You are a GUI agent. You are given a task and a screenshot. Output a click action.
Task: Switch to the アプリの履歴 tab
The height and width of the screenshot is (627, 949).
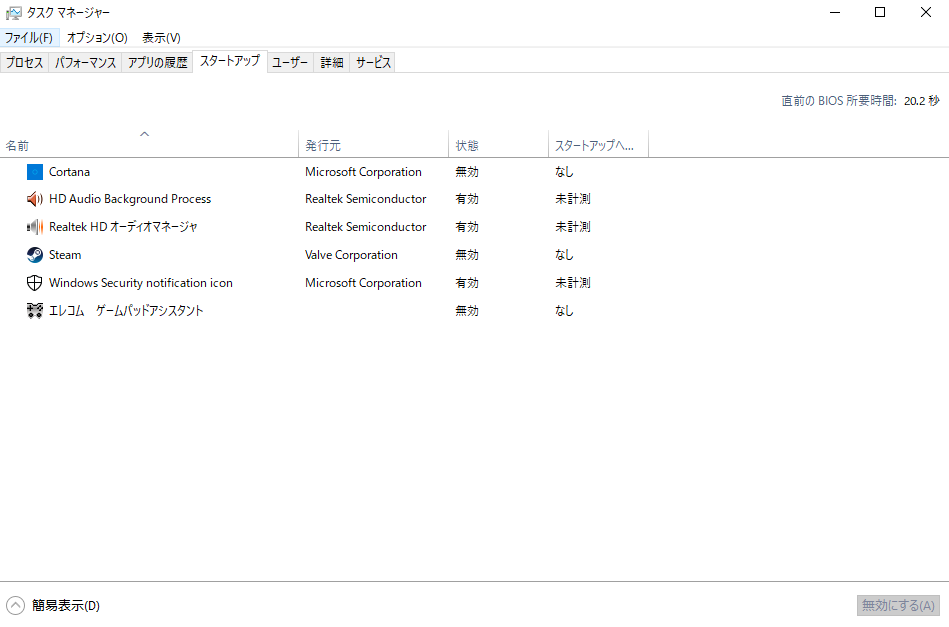coord(157,62)
